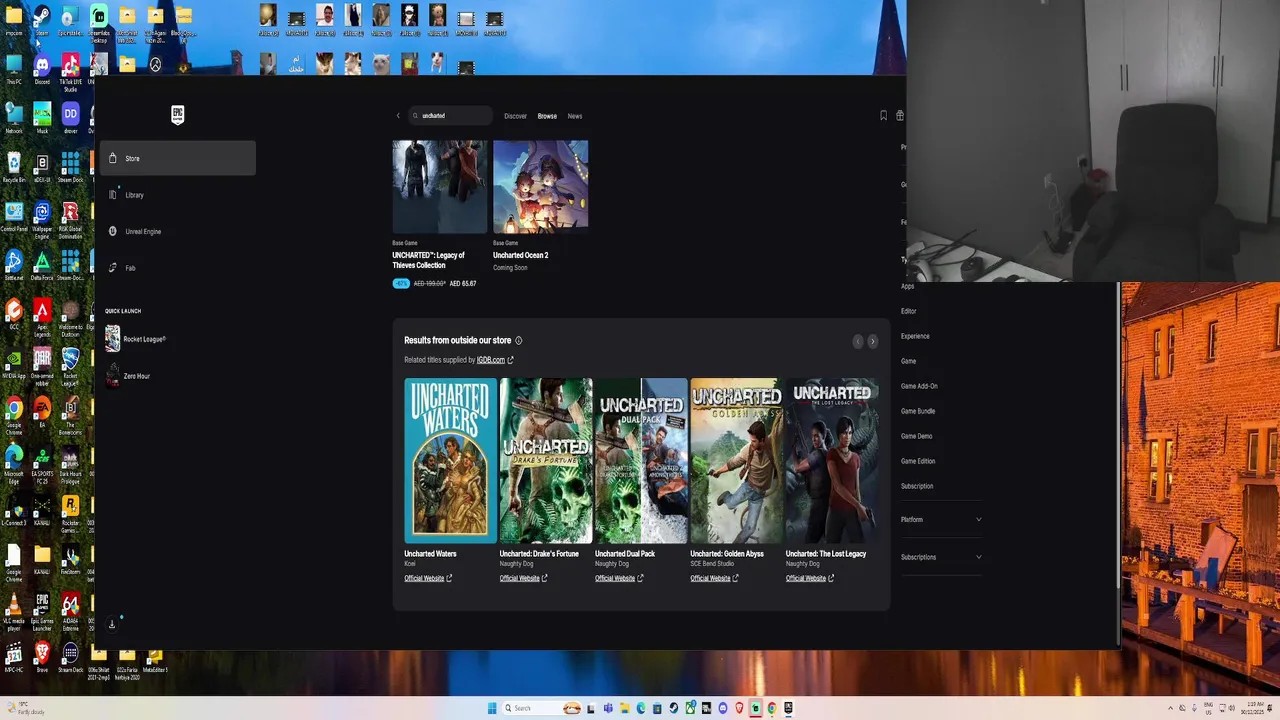Open Uncharted Golden Abyss cover

[737, 461]
